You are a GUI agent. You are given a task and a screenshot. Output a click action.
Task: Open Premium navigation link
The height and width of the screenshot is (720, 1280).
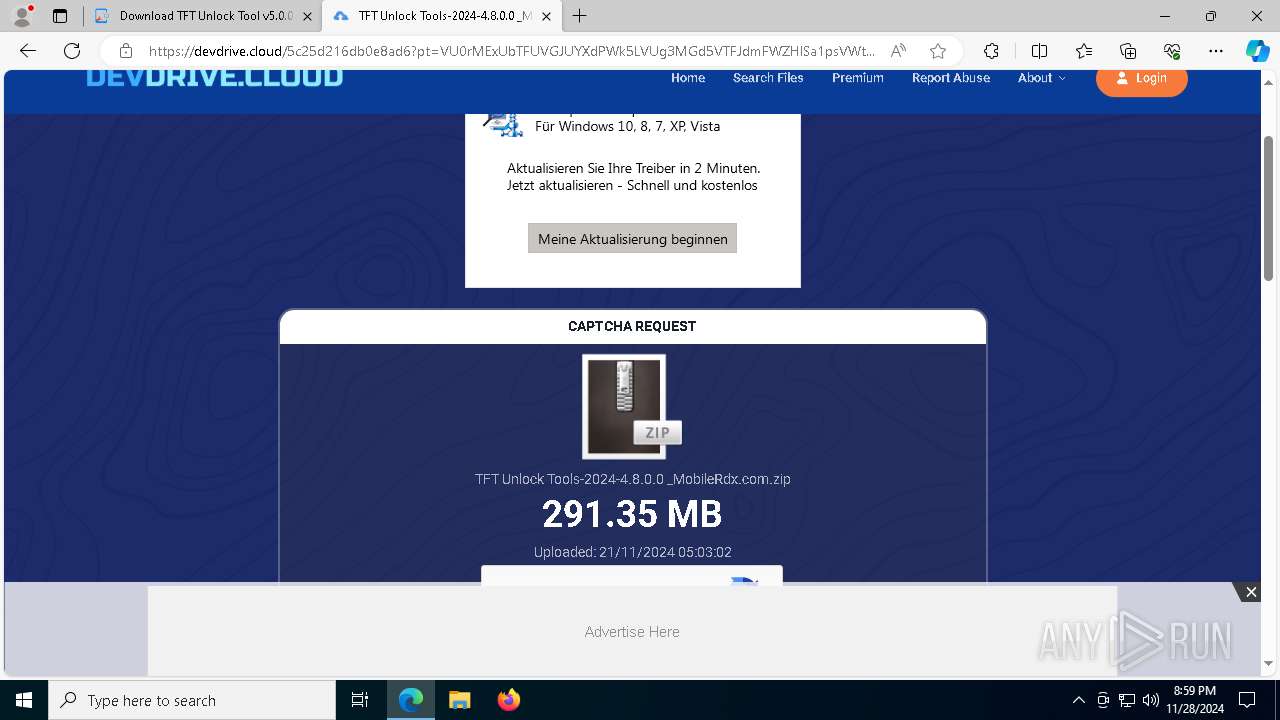tap(858, 78)
